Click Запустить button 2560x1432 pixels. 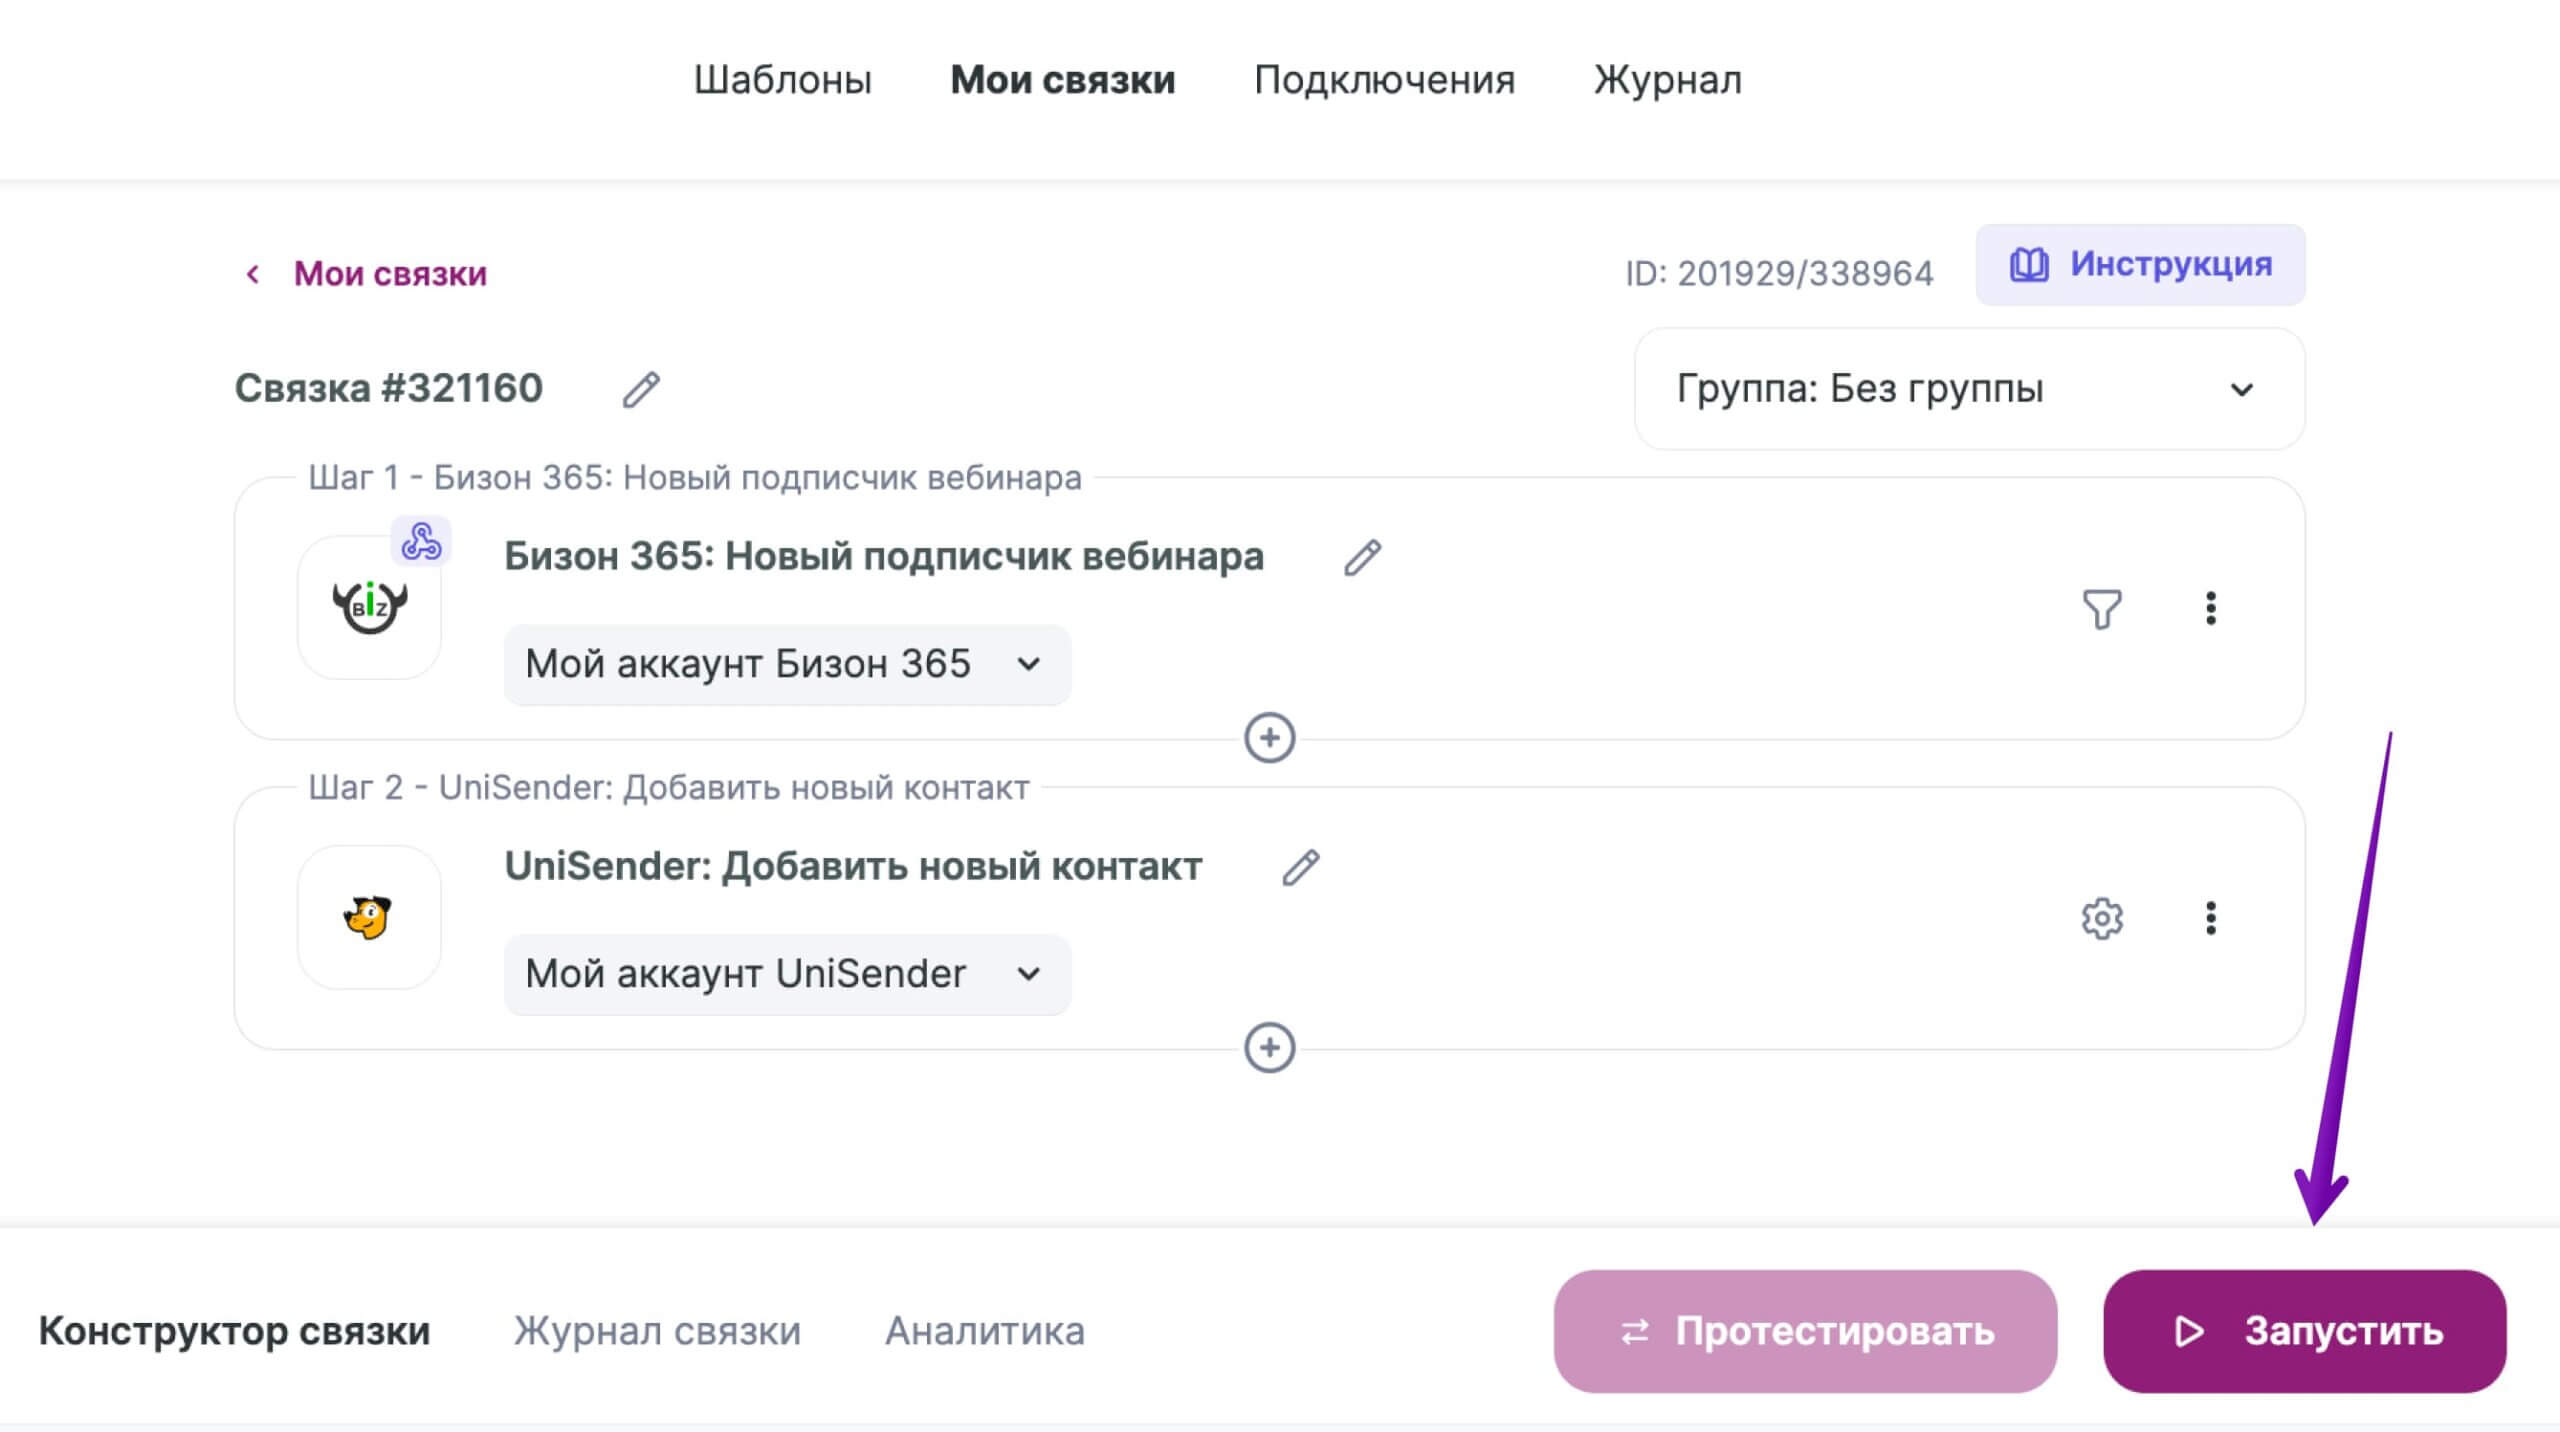(2304, 1331)
